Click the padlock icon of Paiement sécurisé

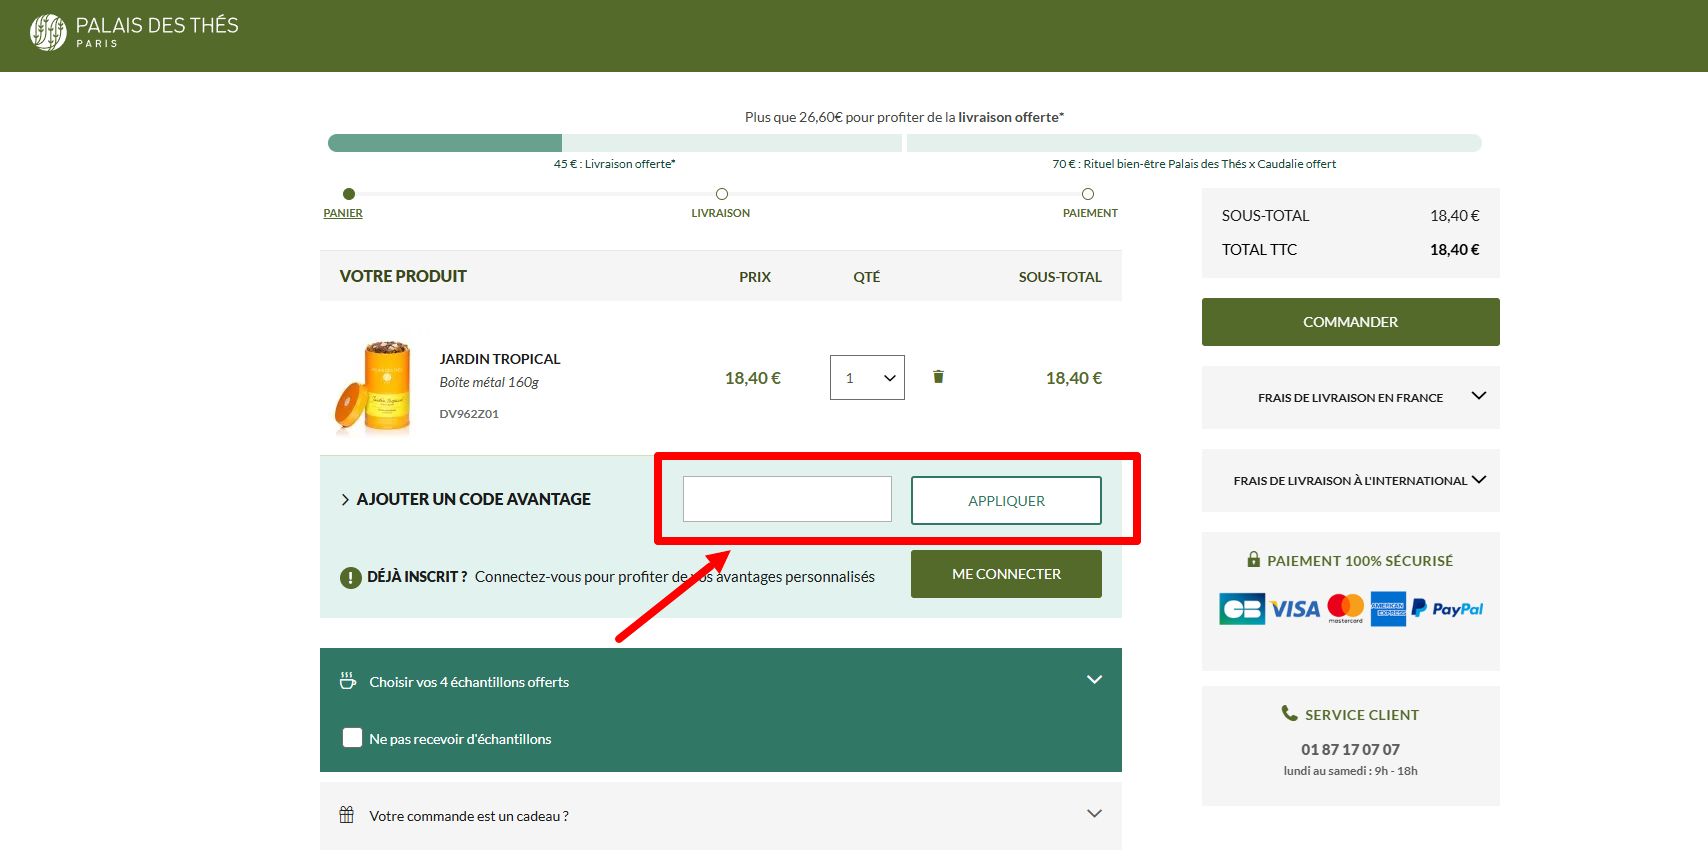[1253, 559]
